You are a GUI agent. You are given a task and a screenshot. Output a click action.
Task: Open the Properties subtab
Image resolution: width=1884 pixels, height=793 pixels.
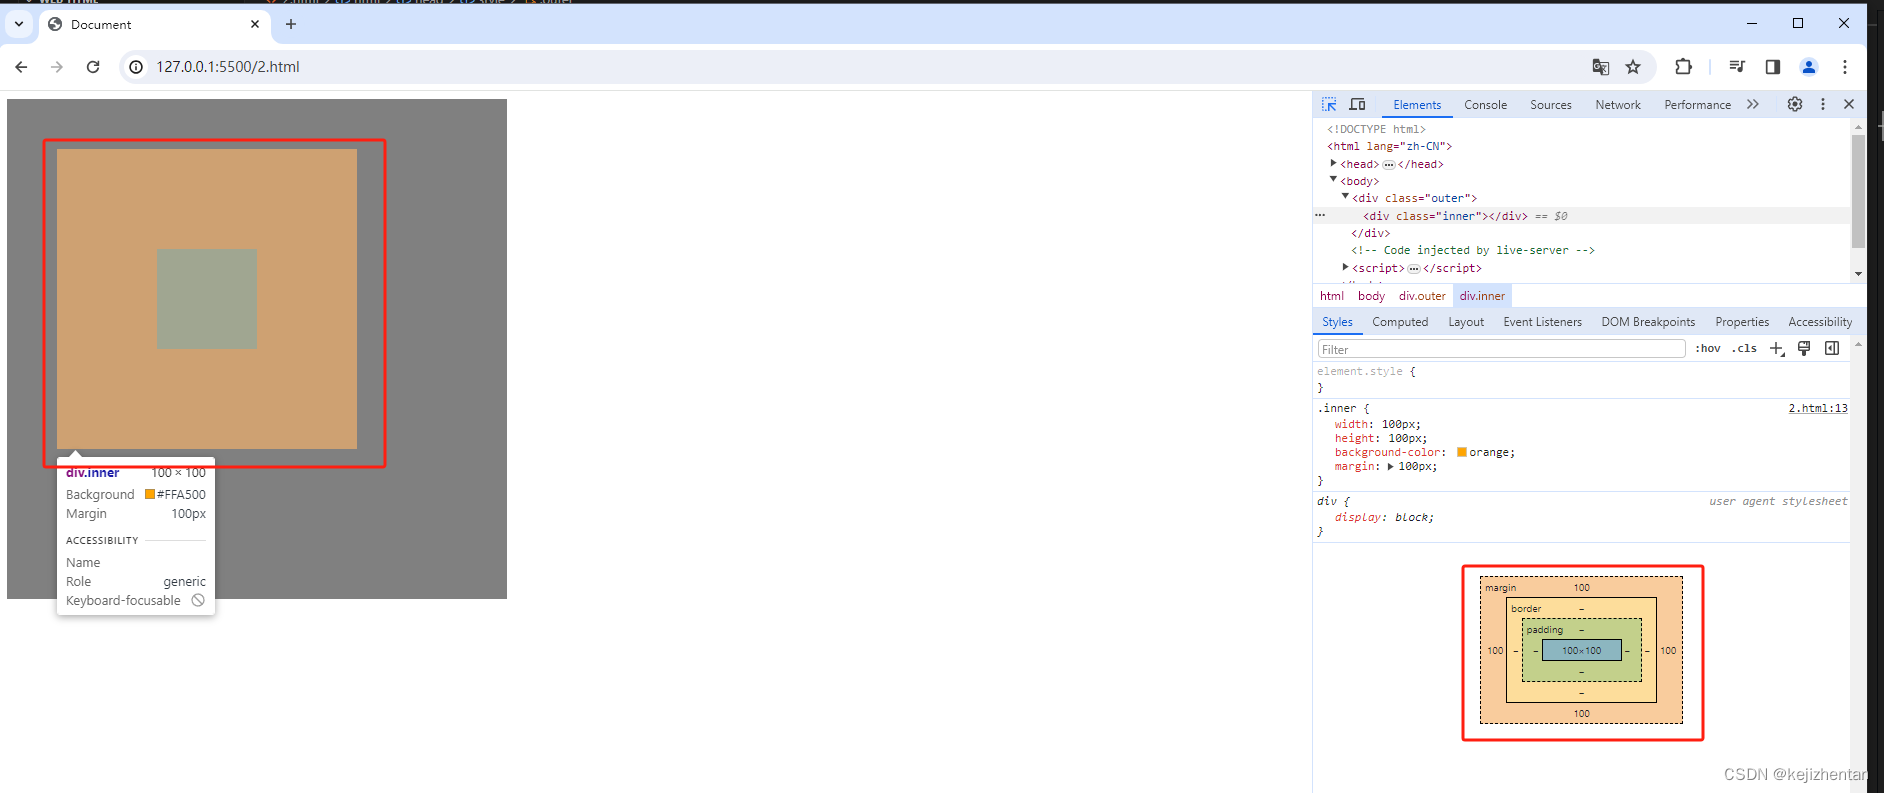pyautogui.click(x=1742, y=322)
